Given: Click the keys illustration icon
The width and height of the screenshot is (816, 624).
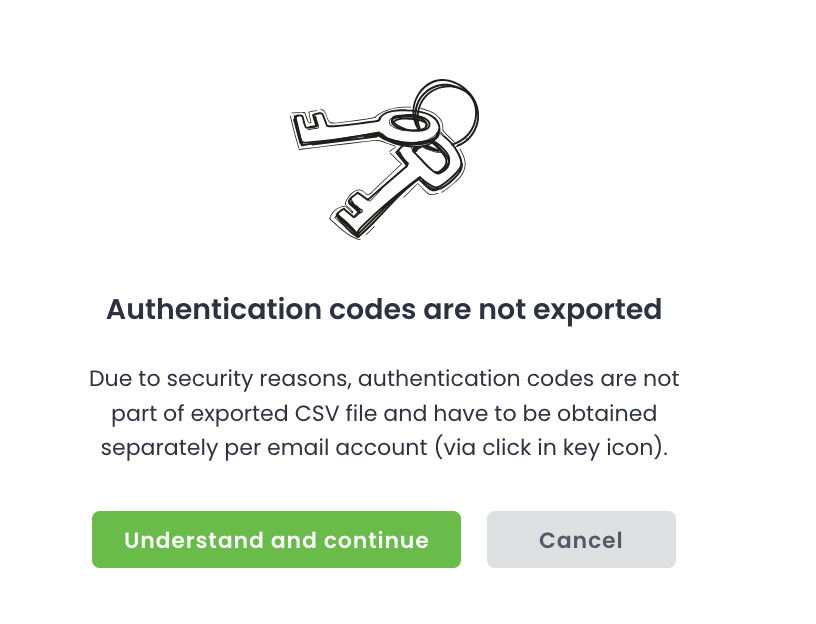Looking at the screenshot, I should (x=384, y=156).
